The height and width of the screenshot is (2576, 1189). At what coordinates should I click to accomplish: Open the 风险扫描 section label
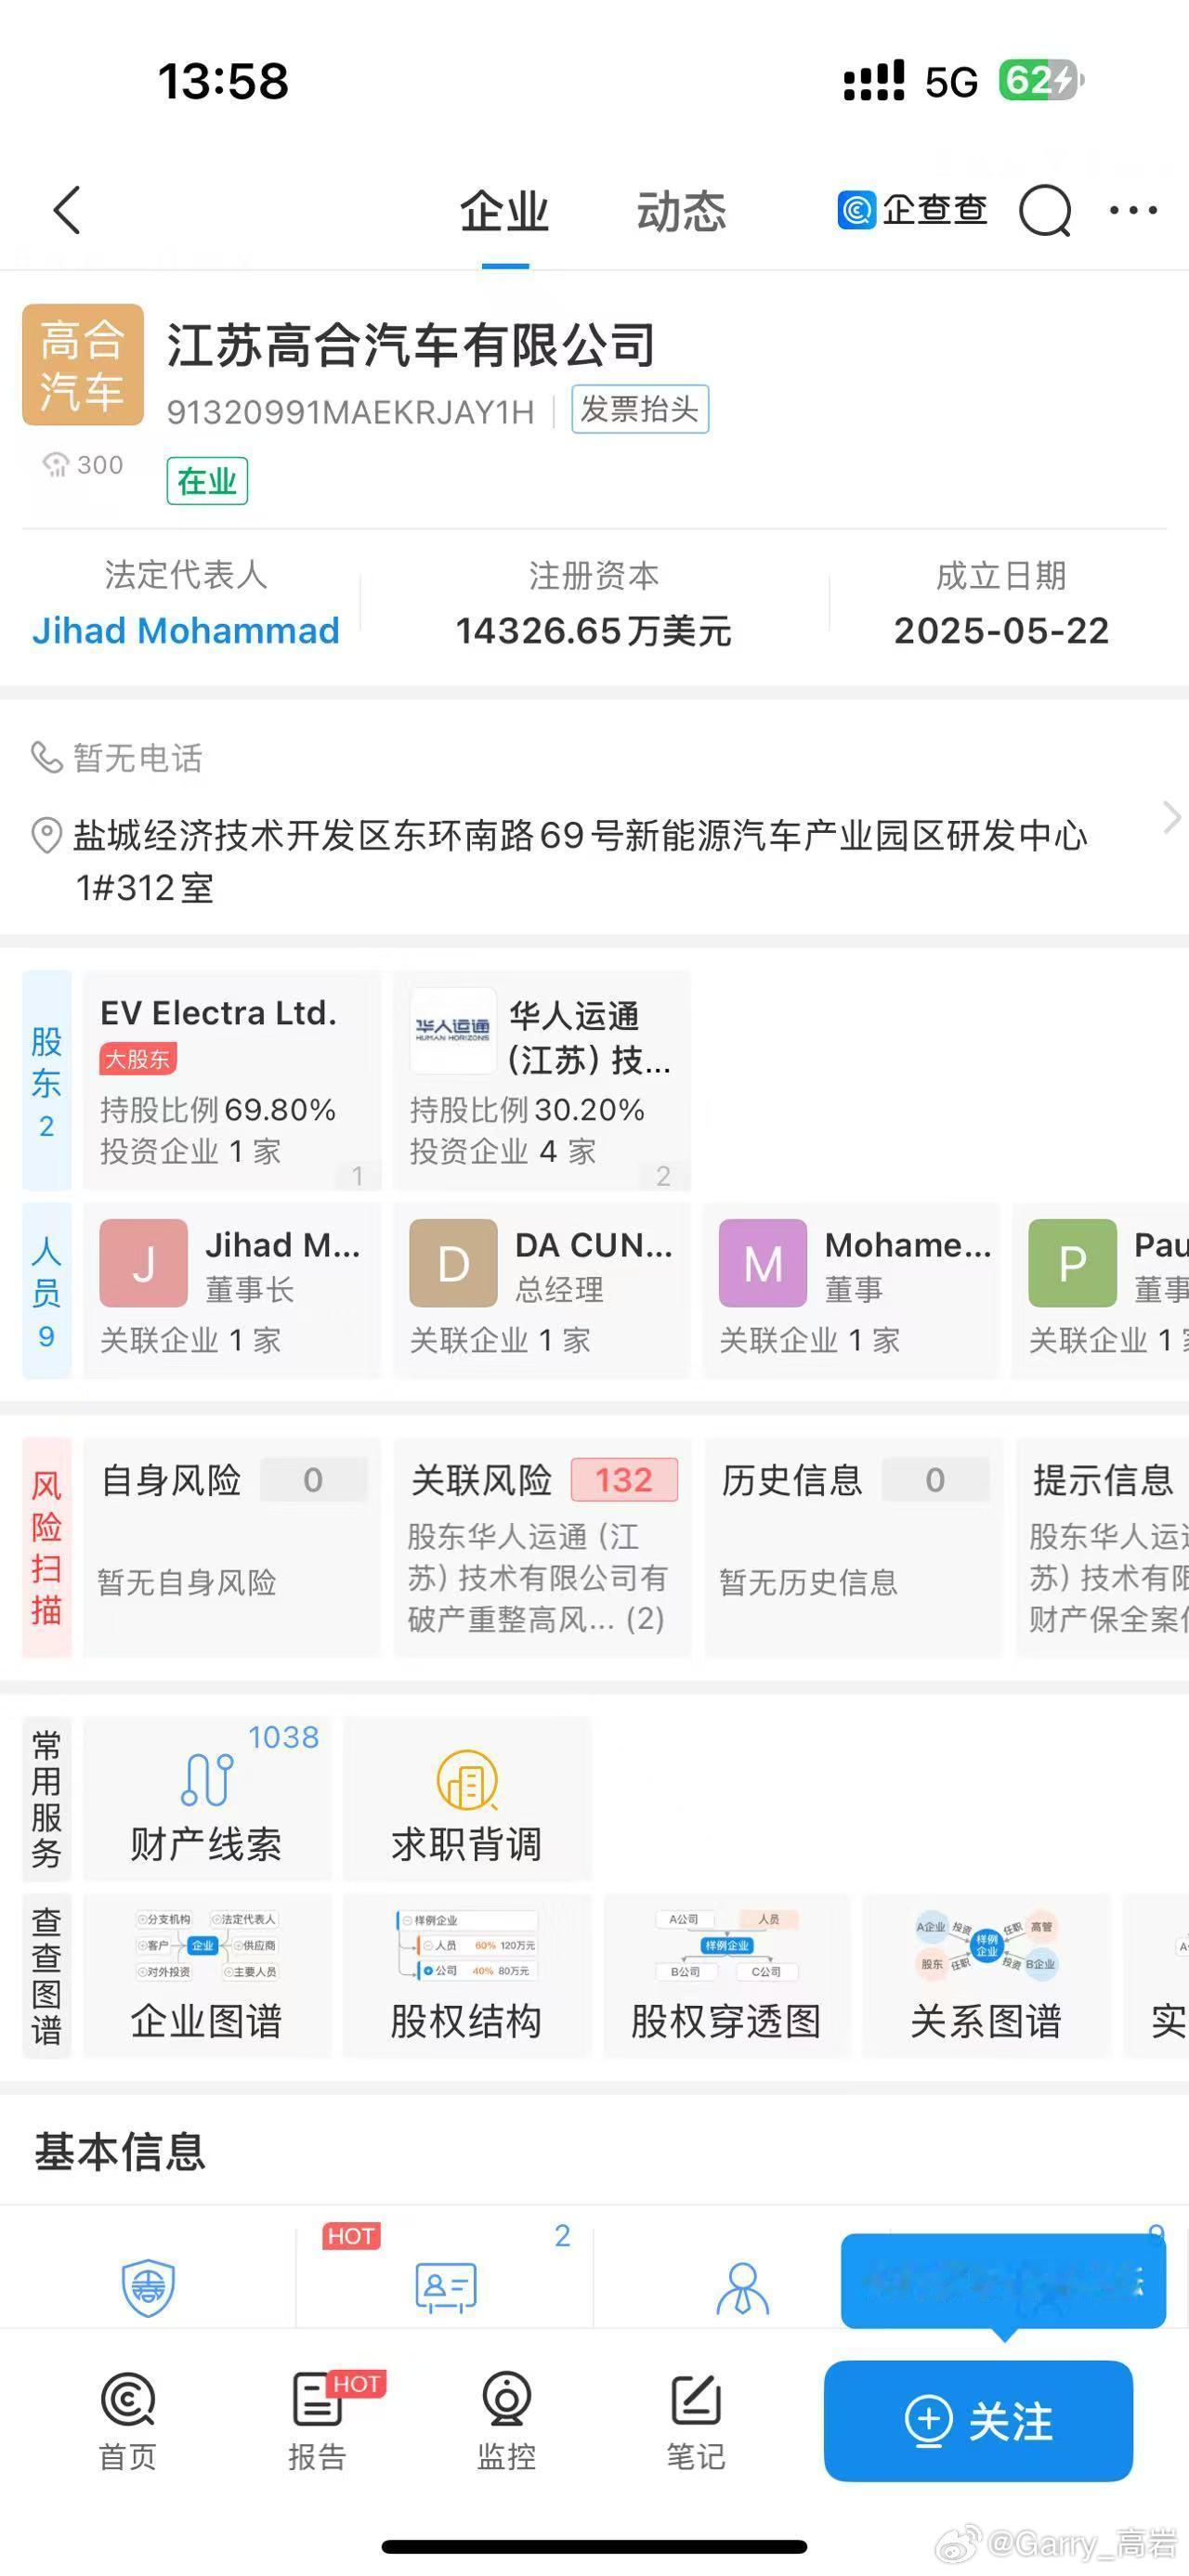(47, 1547)
